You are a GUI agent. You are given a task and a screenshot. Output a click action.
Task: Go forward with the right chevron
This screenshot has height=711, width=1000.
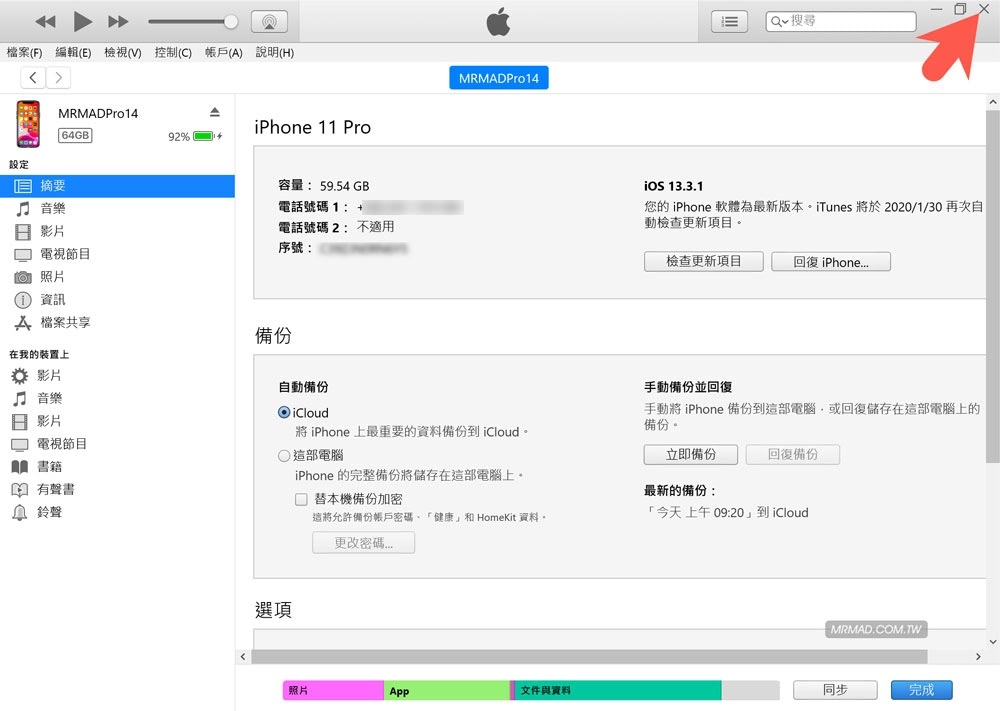pos(58,78)
